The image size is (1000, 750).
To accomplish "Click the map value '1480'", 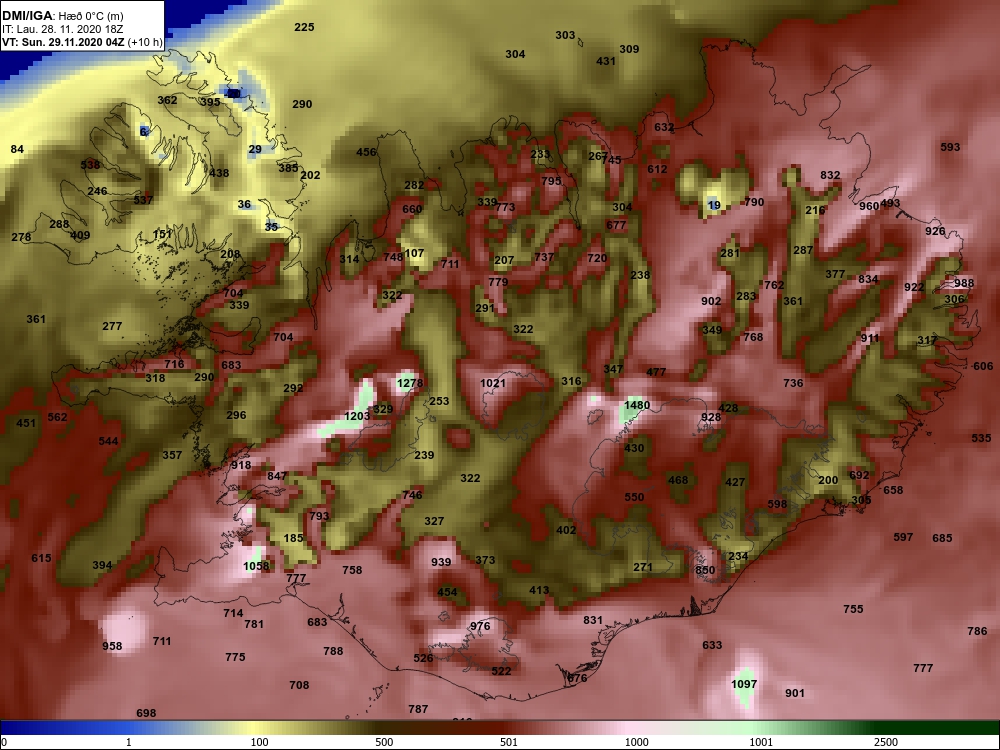I will (x=637, y=405).
